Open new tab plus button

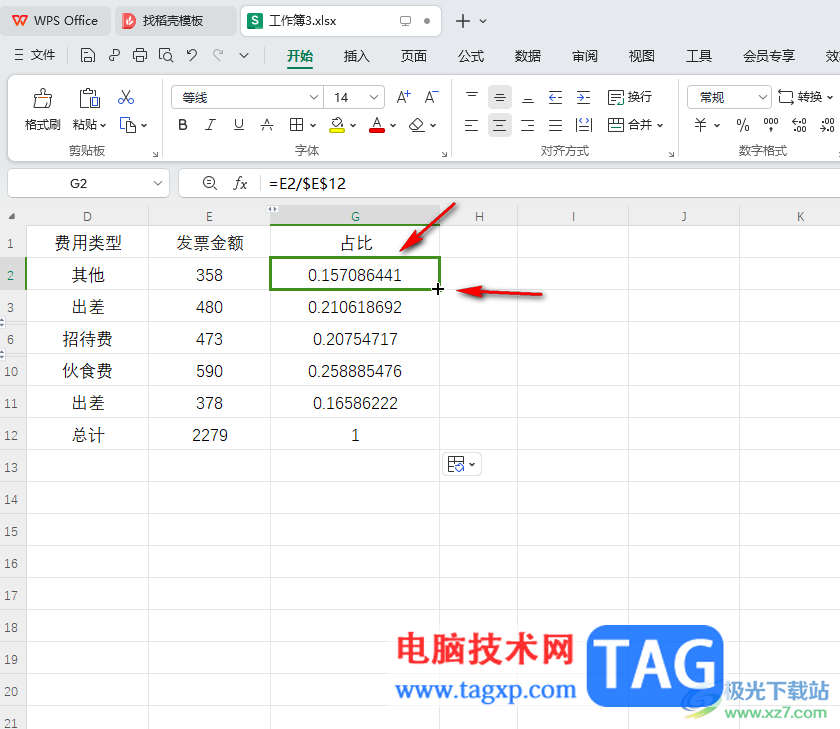[462, 21]
